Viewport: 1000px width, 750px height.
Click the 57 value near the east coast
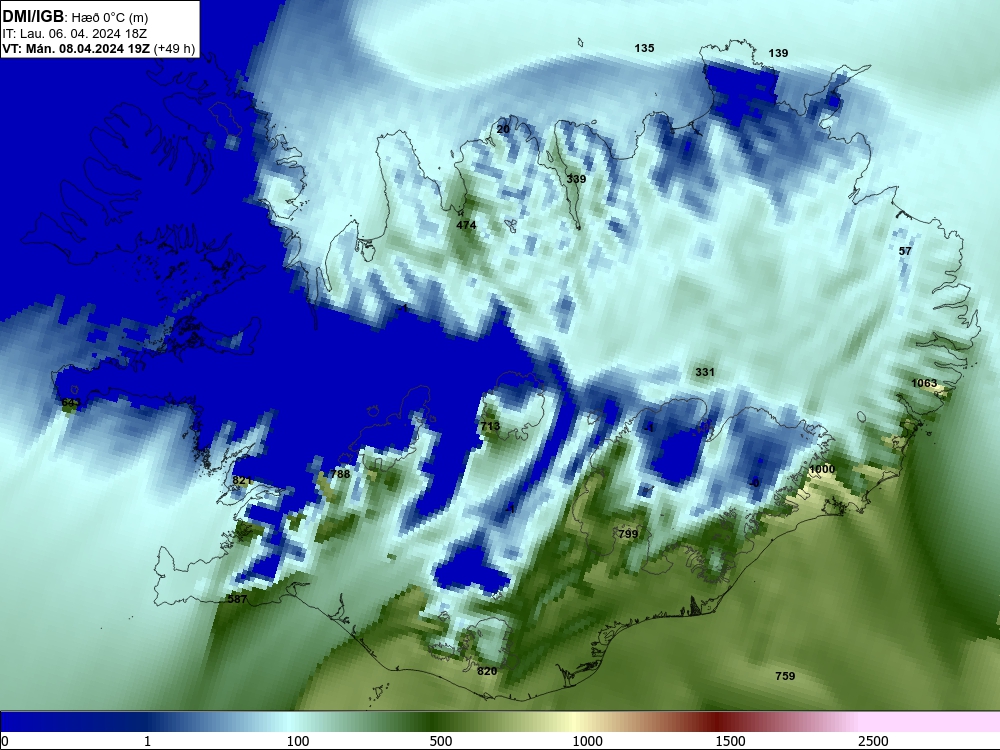(905, 251)
